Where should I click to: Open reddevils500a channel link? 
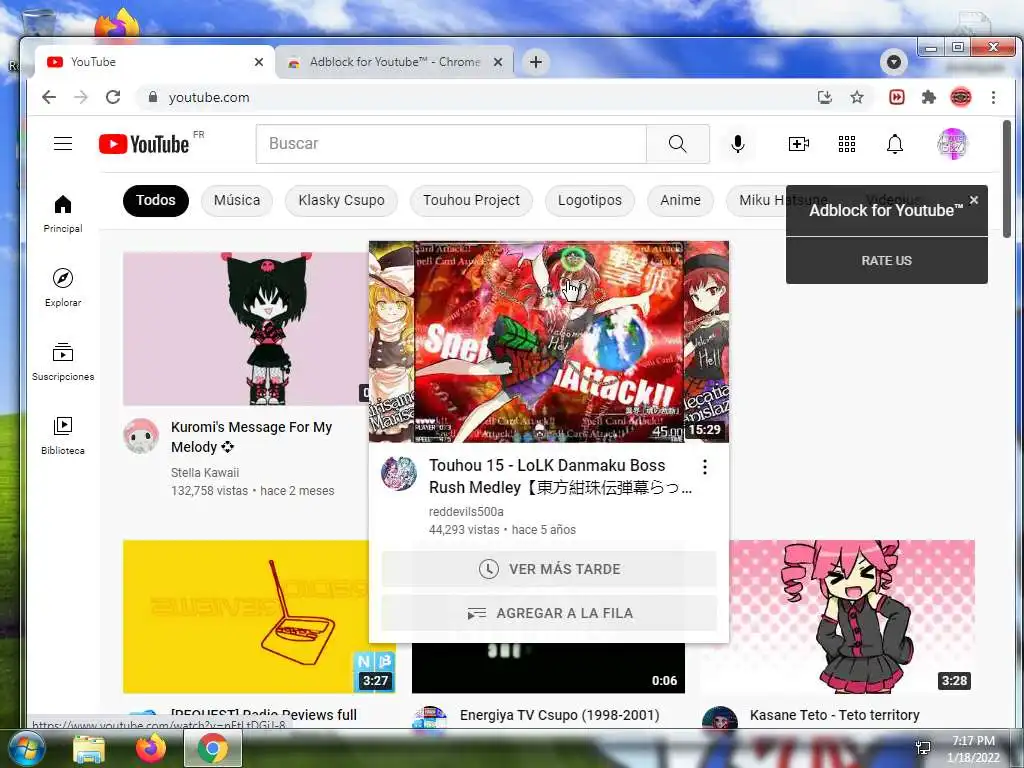click(x=466, y=511)
